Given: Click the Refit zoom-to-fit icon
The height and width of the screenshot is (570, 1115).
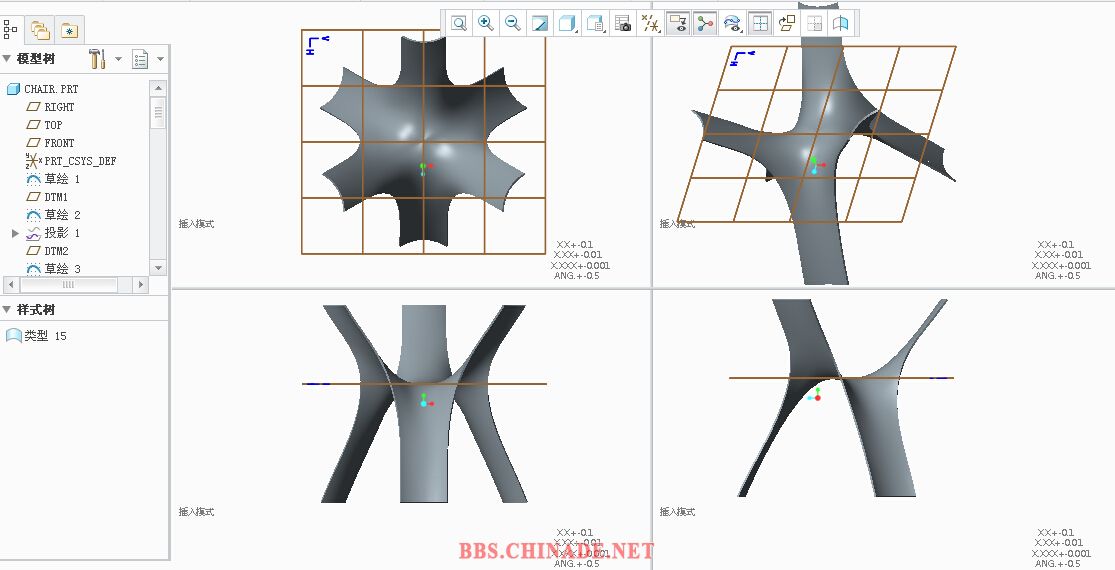Looking at the screenshot, I should click(x=459, y=23).
